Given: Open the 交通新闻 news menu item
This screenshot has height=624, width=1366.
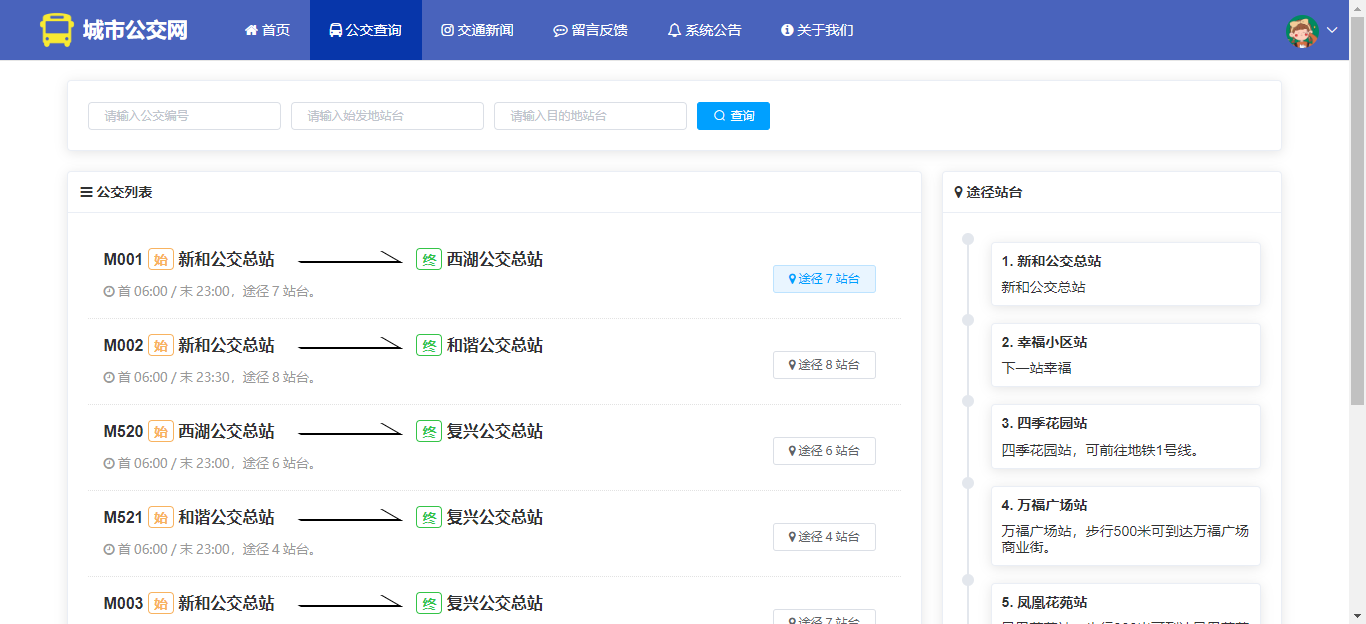Looking at the screenshot, I should point(477,30).
